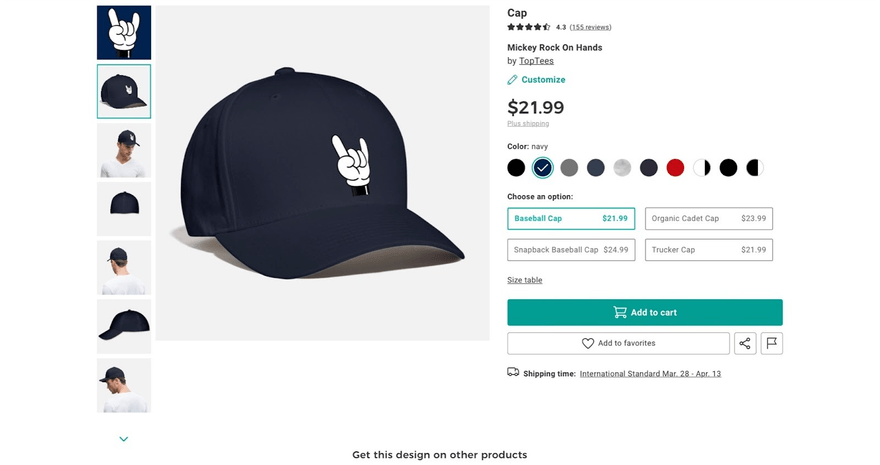
Task: Pick the Trucker Cap option
Action: tap(708, 249)
